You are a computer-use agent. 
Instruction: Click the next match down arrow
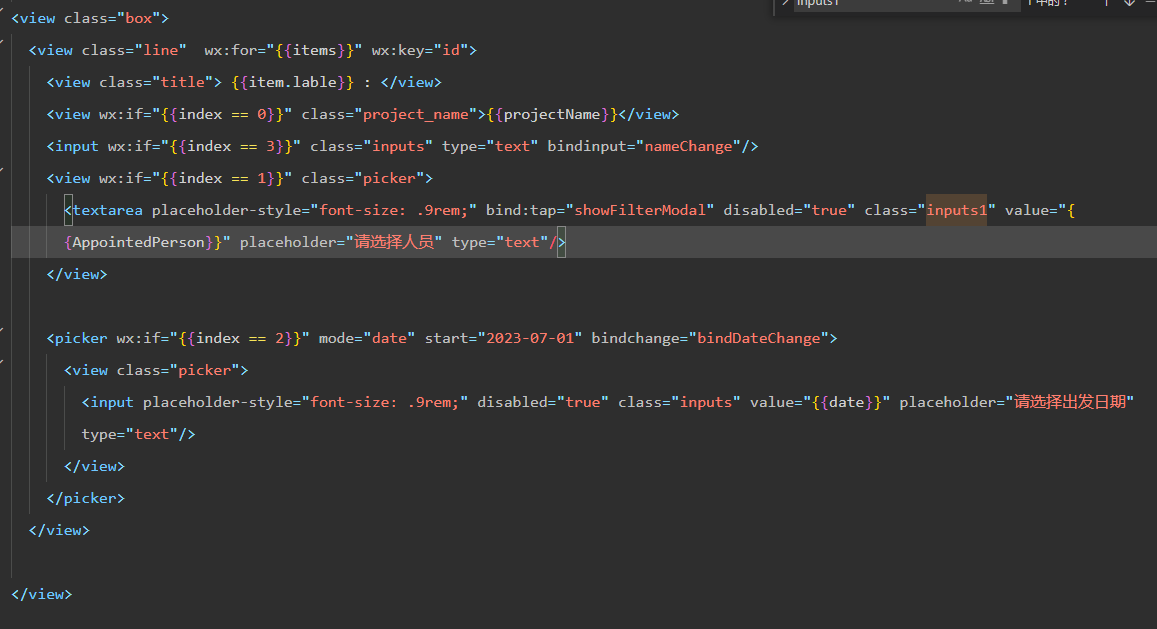(x=1129, y=3)
